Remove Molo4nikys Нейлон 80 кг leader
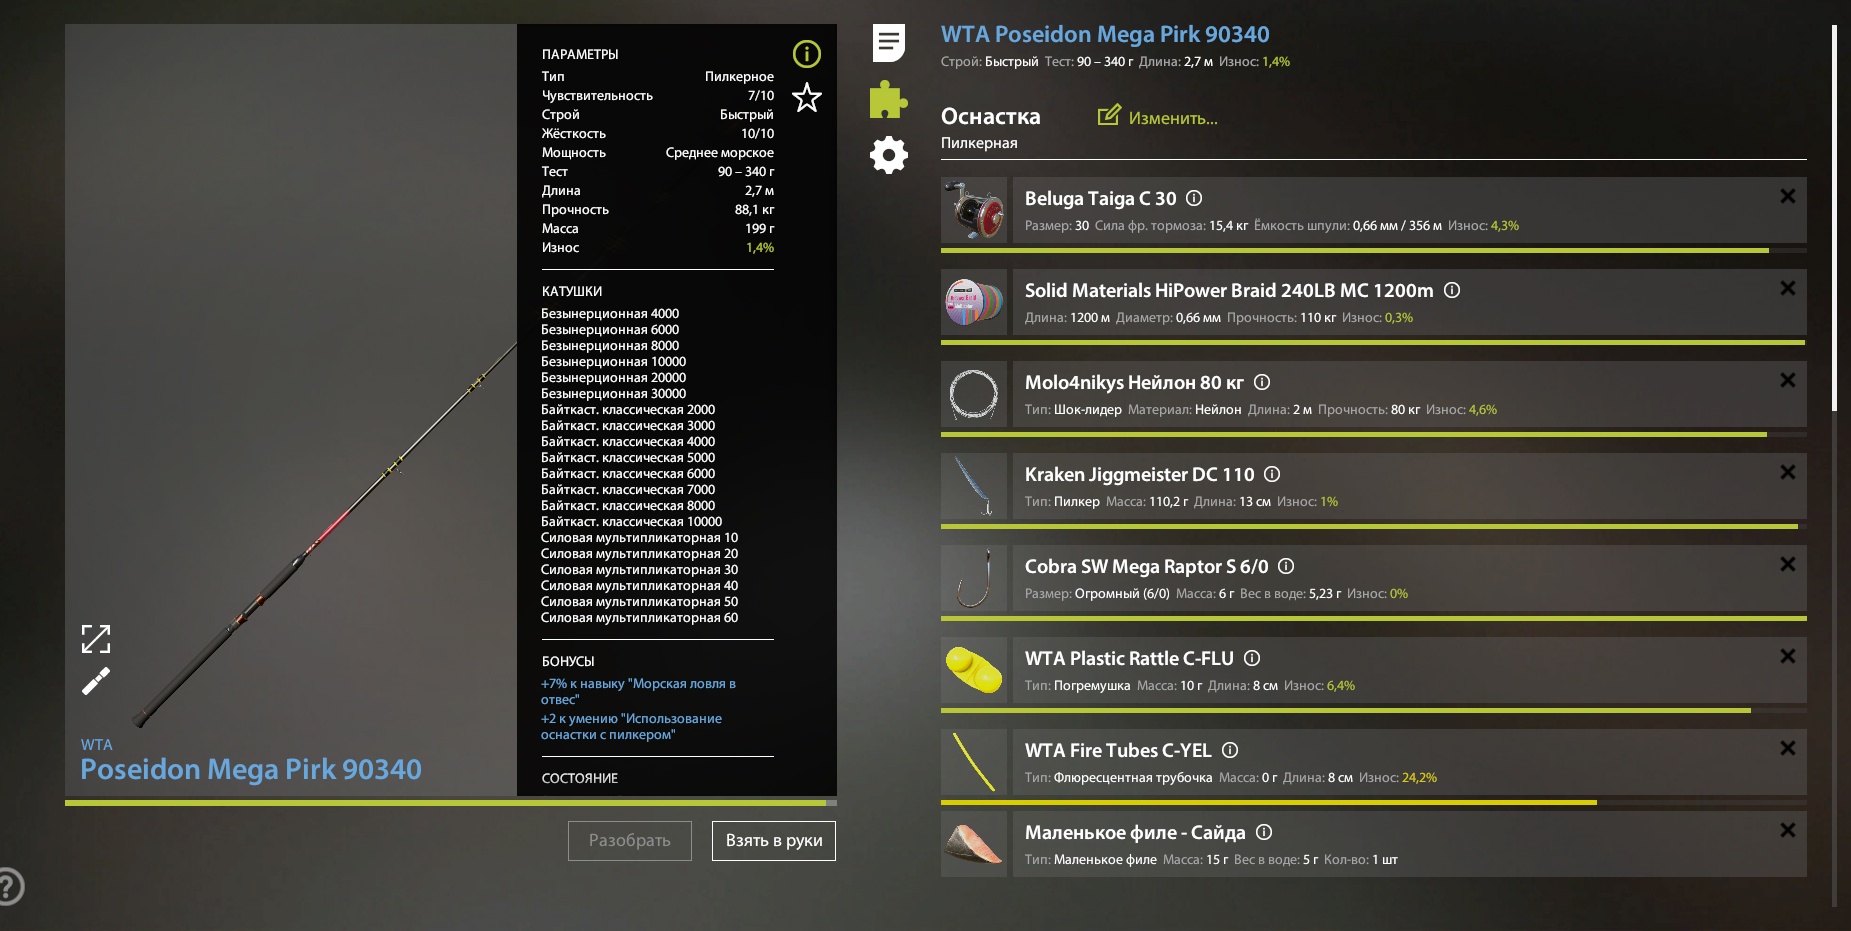Image resolution: width=1851 pixels, height=931 pixels. 1788,380
